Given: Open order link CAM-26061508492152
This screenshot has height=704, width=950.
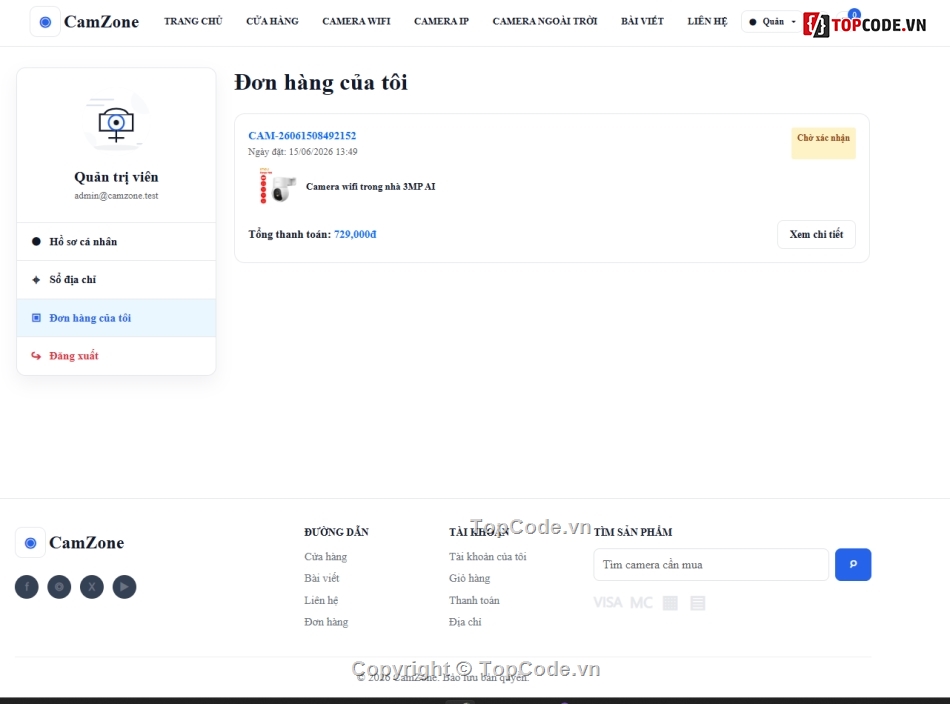Looking at the screenshot, I should (302, 136).
